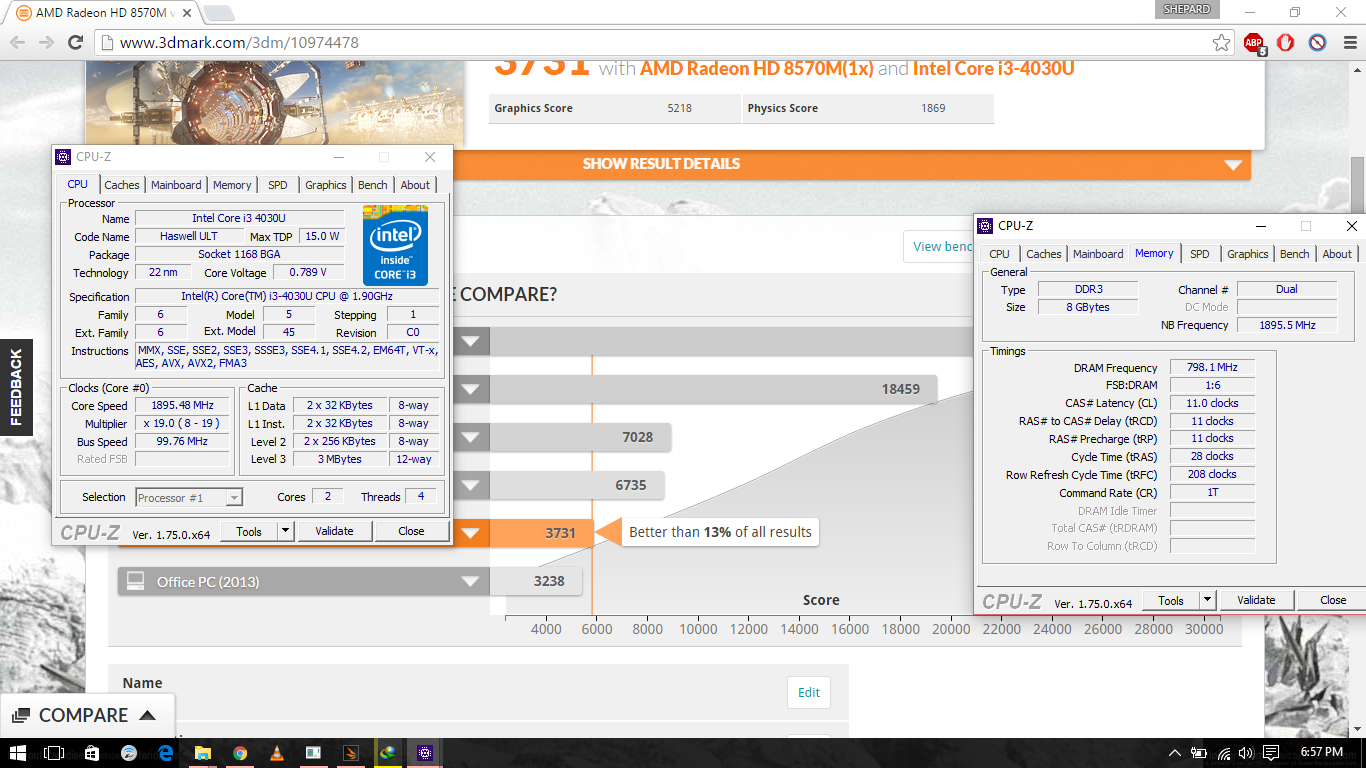Screen dimensions: 1366x768
Task: Click the Intel Core i3 logo in CPU-Z
Action: 395,246
